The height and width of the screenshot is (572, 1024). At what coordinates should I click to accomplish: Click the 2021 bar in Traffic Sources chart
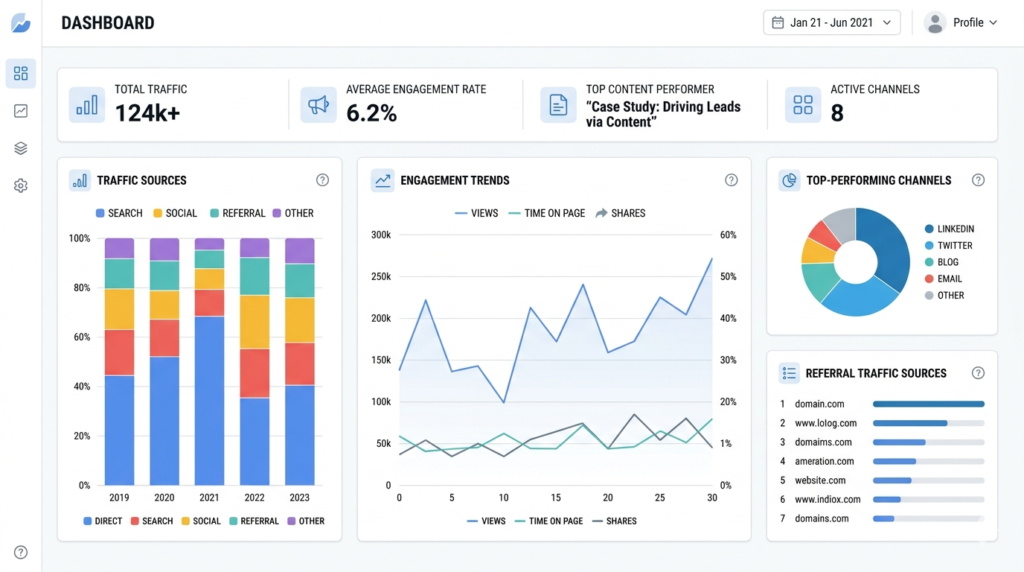pyautogui.click(x=210, y=361)
